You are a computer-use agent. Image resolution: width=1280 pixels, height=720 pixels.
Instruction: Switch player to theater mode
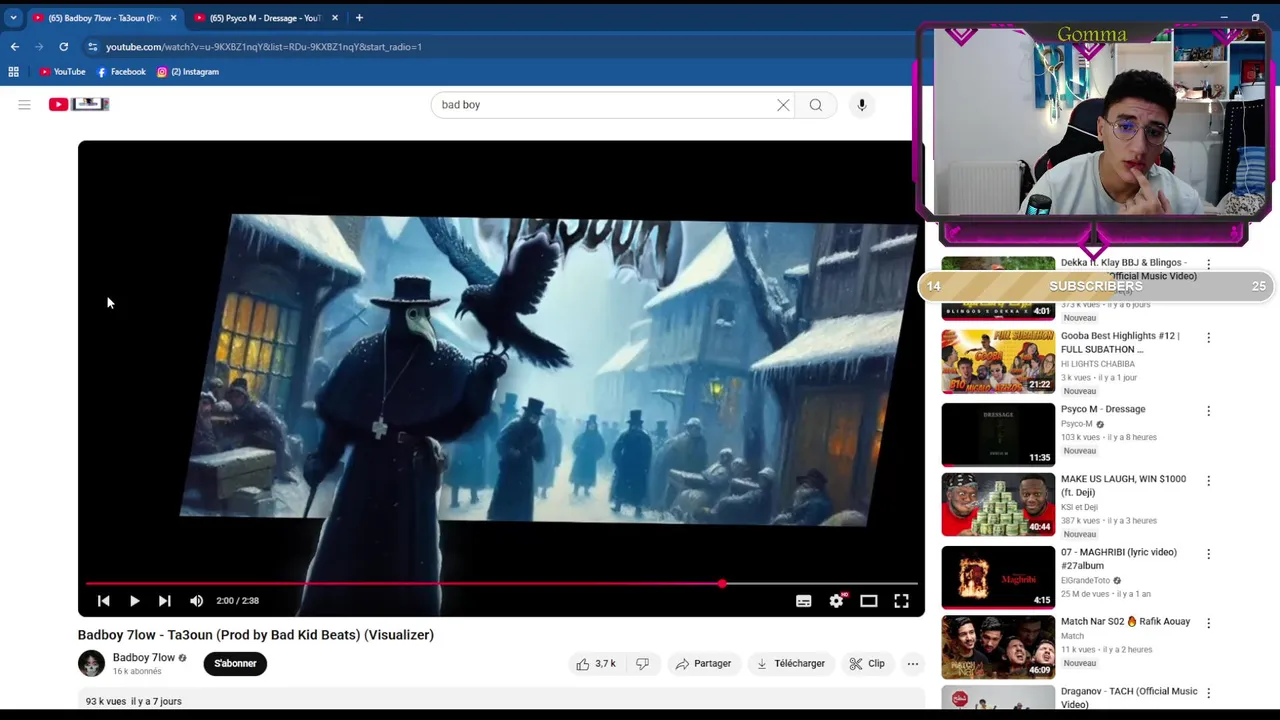869,601
